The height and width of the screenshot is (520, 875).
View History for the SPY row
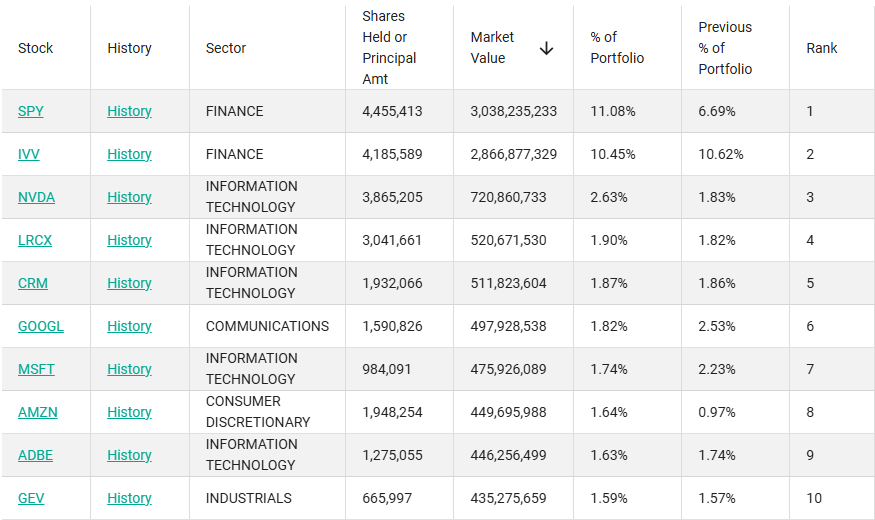(x=129, y=111)
